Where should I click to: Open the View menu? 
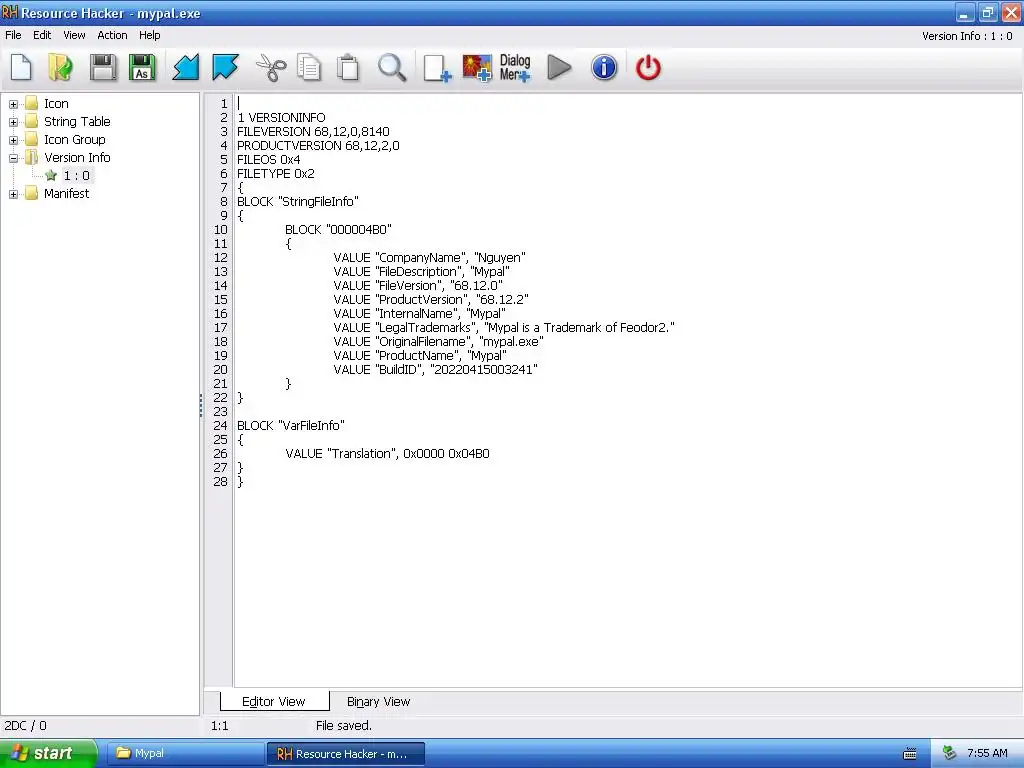tap(74, 35)
